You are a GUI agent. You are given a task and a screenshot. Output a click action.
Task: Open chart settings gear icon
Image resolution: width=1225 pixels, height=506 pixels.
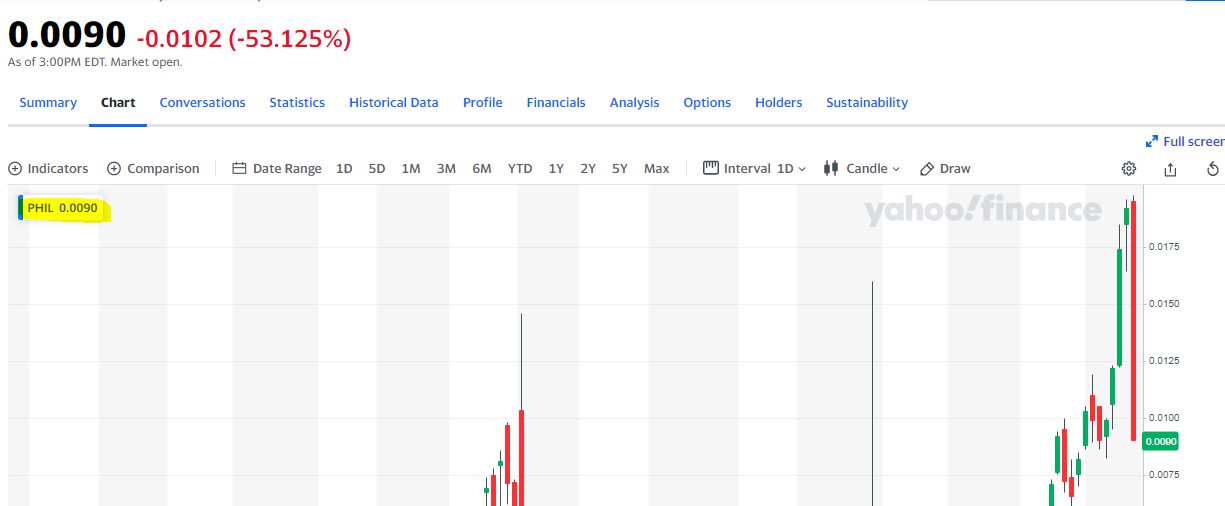pyautogui.click(x=1129, y=169)
